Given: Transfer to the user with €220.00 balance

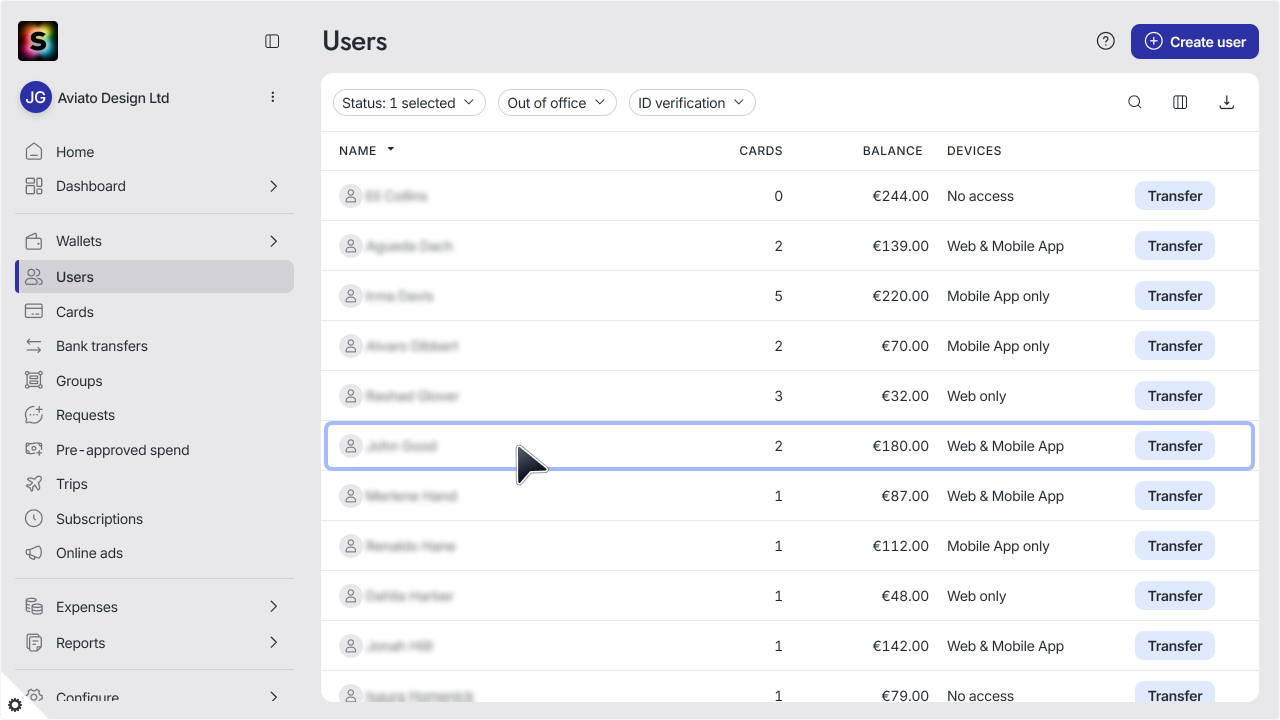Looking at the screenshot, I should (x=1174, y=296).
